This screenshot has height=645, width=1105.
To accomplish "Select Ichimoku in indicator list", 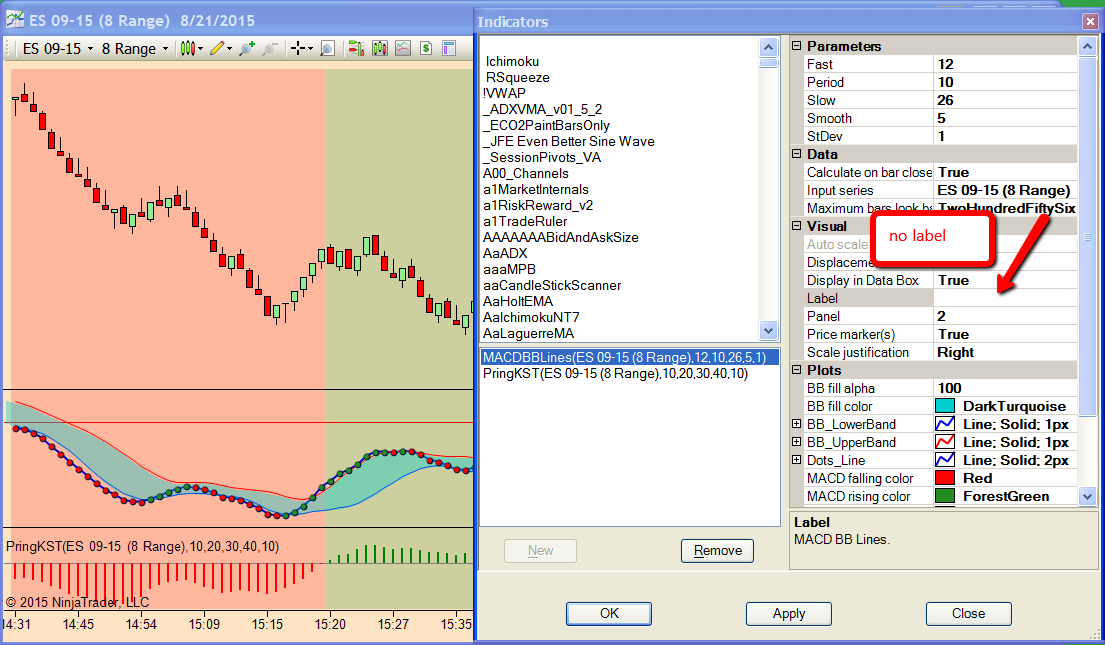I will (512, 61).
